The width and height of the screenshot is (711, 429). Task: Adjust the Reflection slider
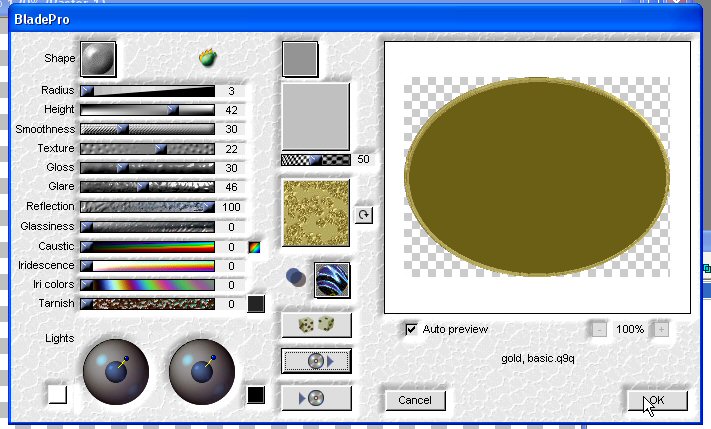(x=147, y=207)
